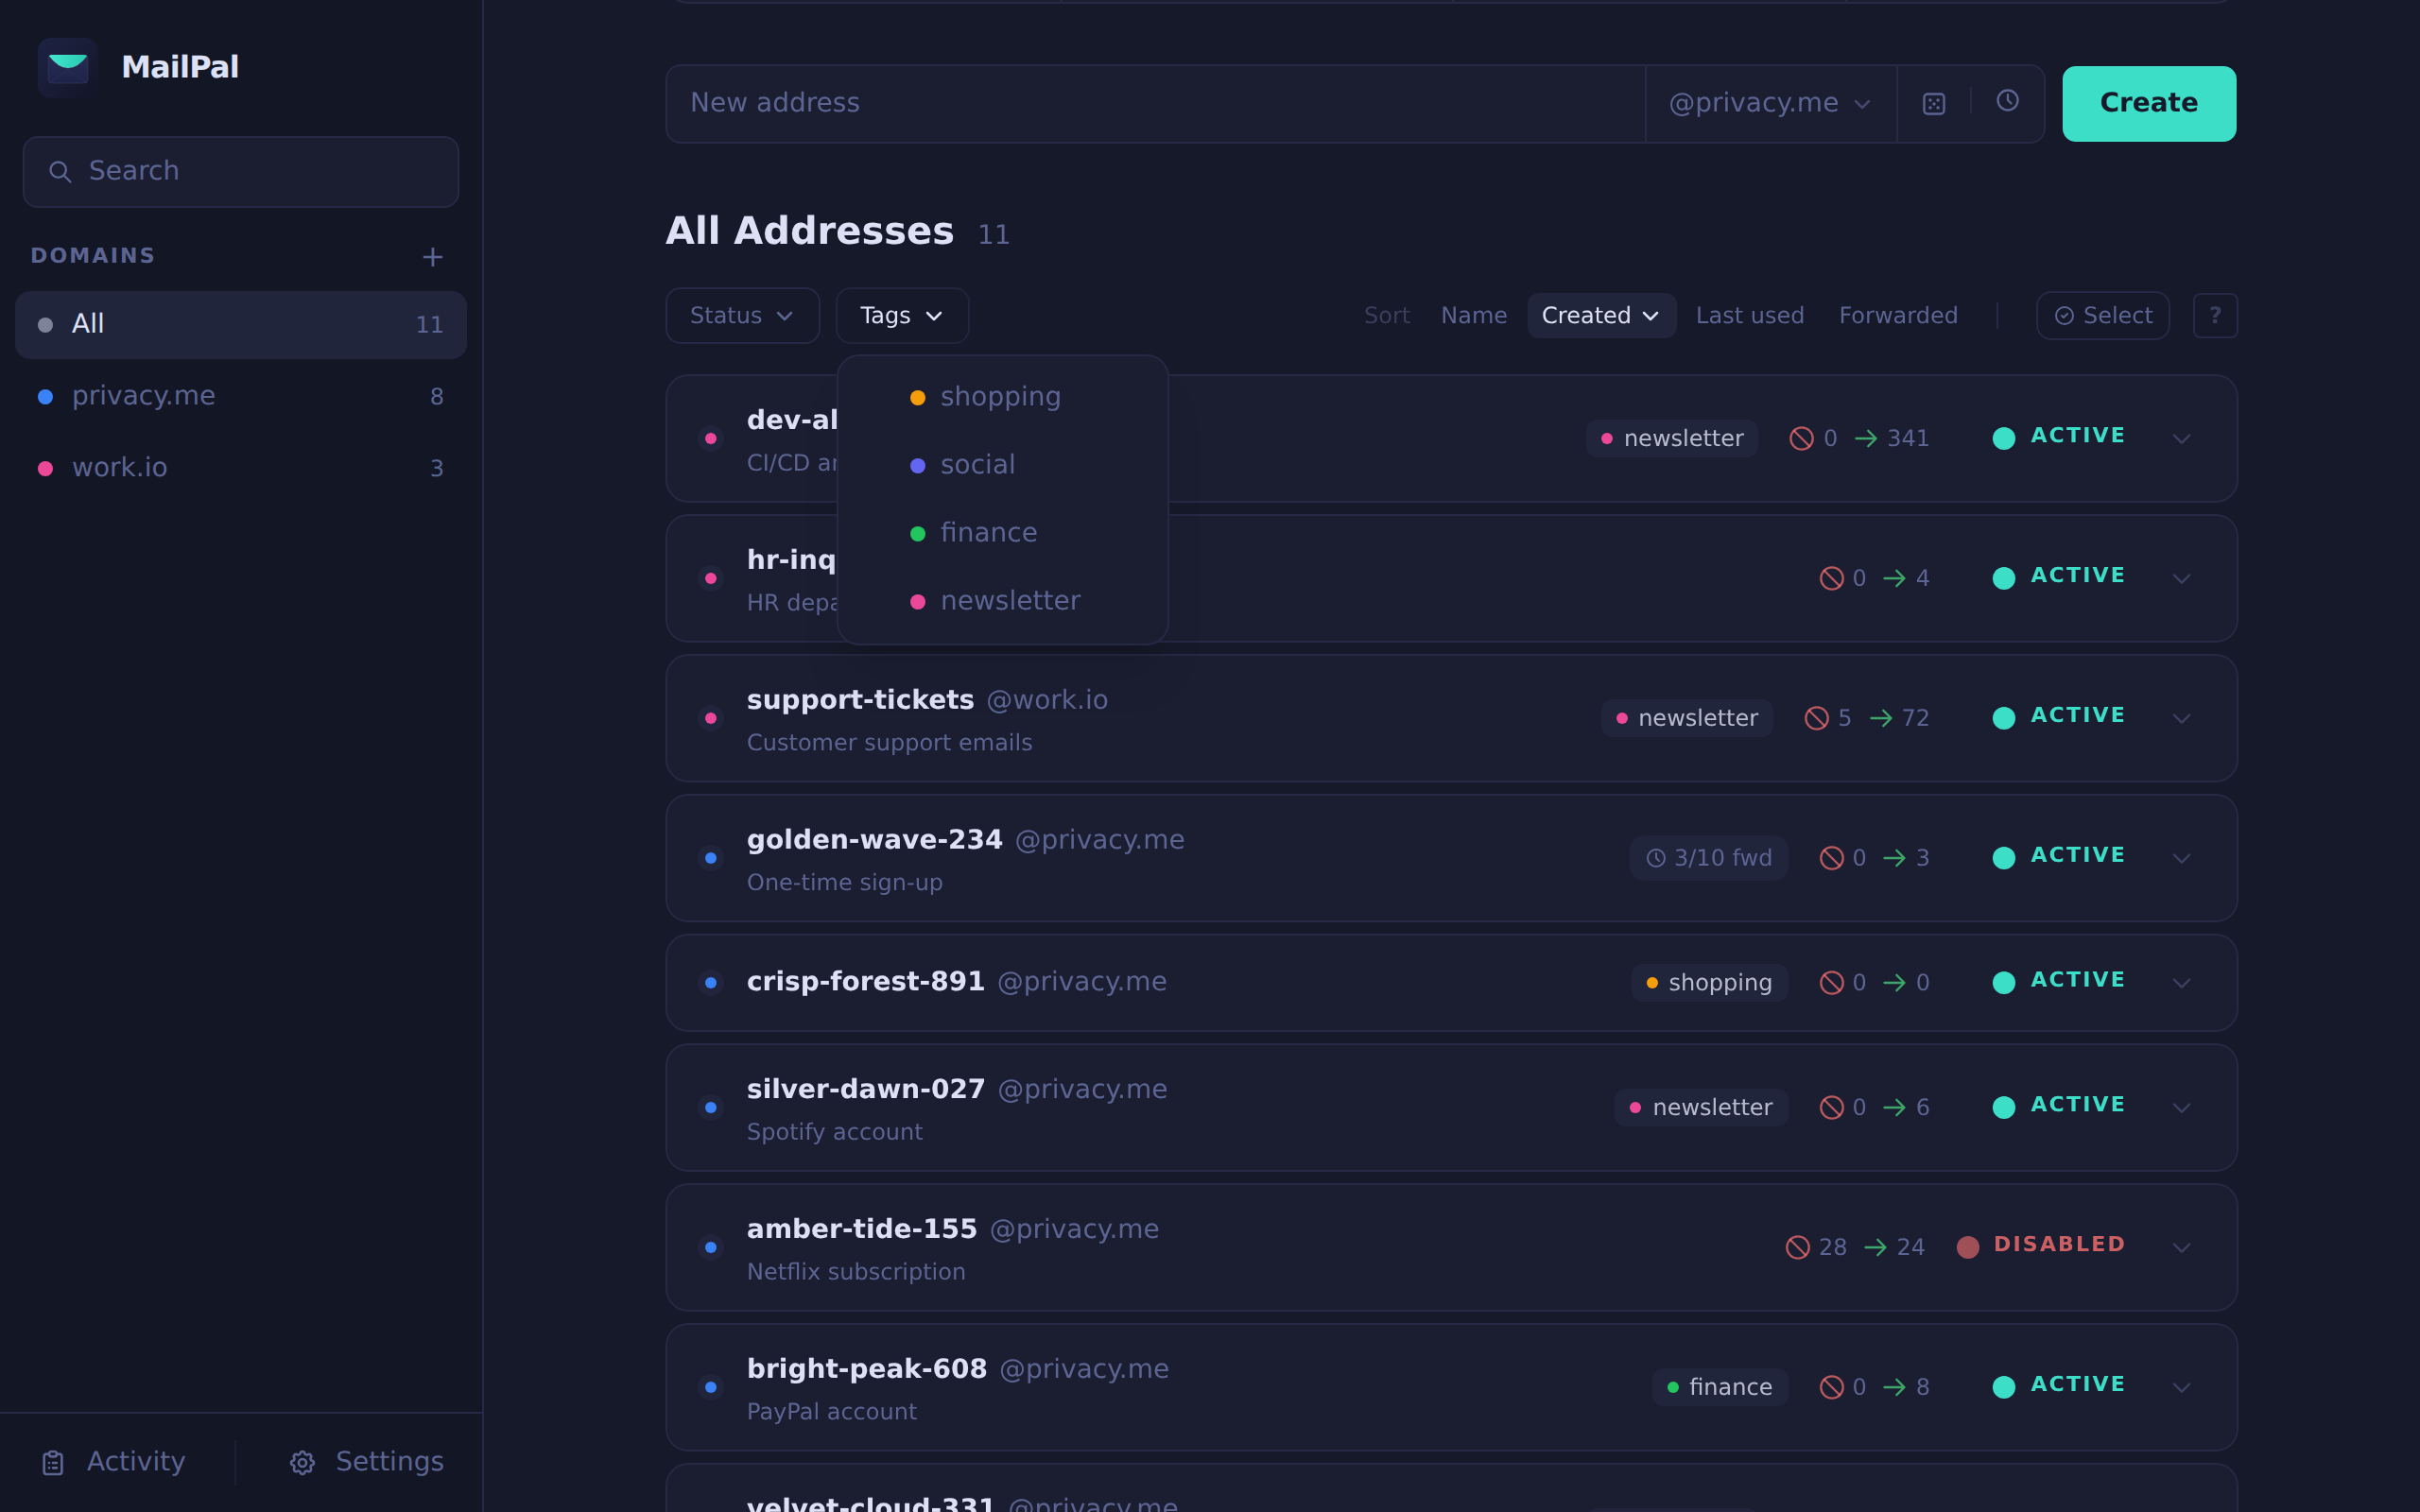This screenshot has width=2420, height=1512.
Task: Click blocked count icon on amber-tide-155
Action: coord(1797,1247)
